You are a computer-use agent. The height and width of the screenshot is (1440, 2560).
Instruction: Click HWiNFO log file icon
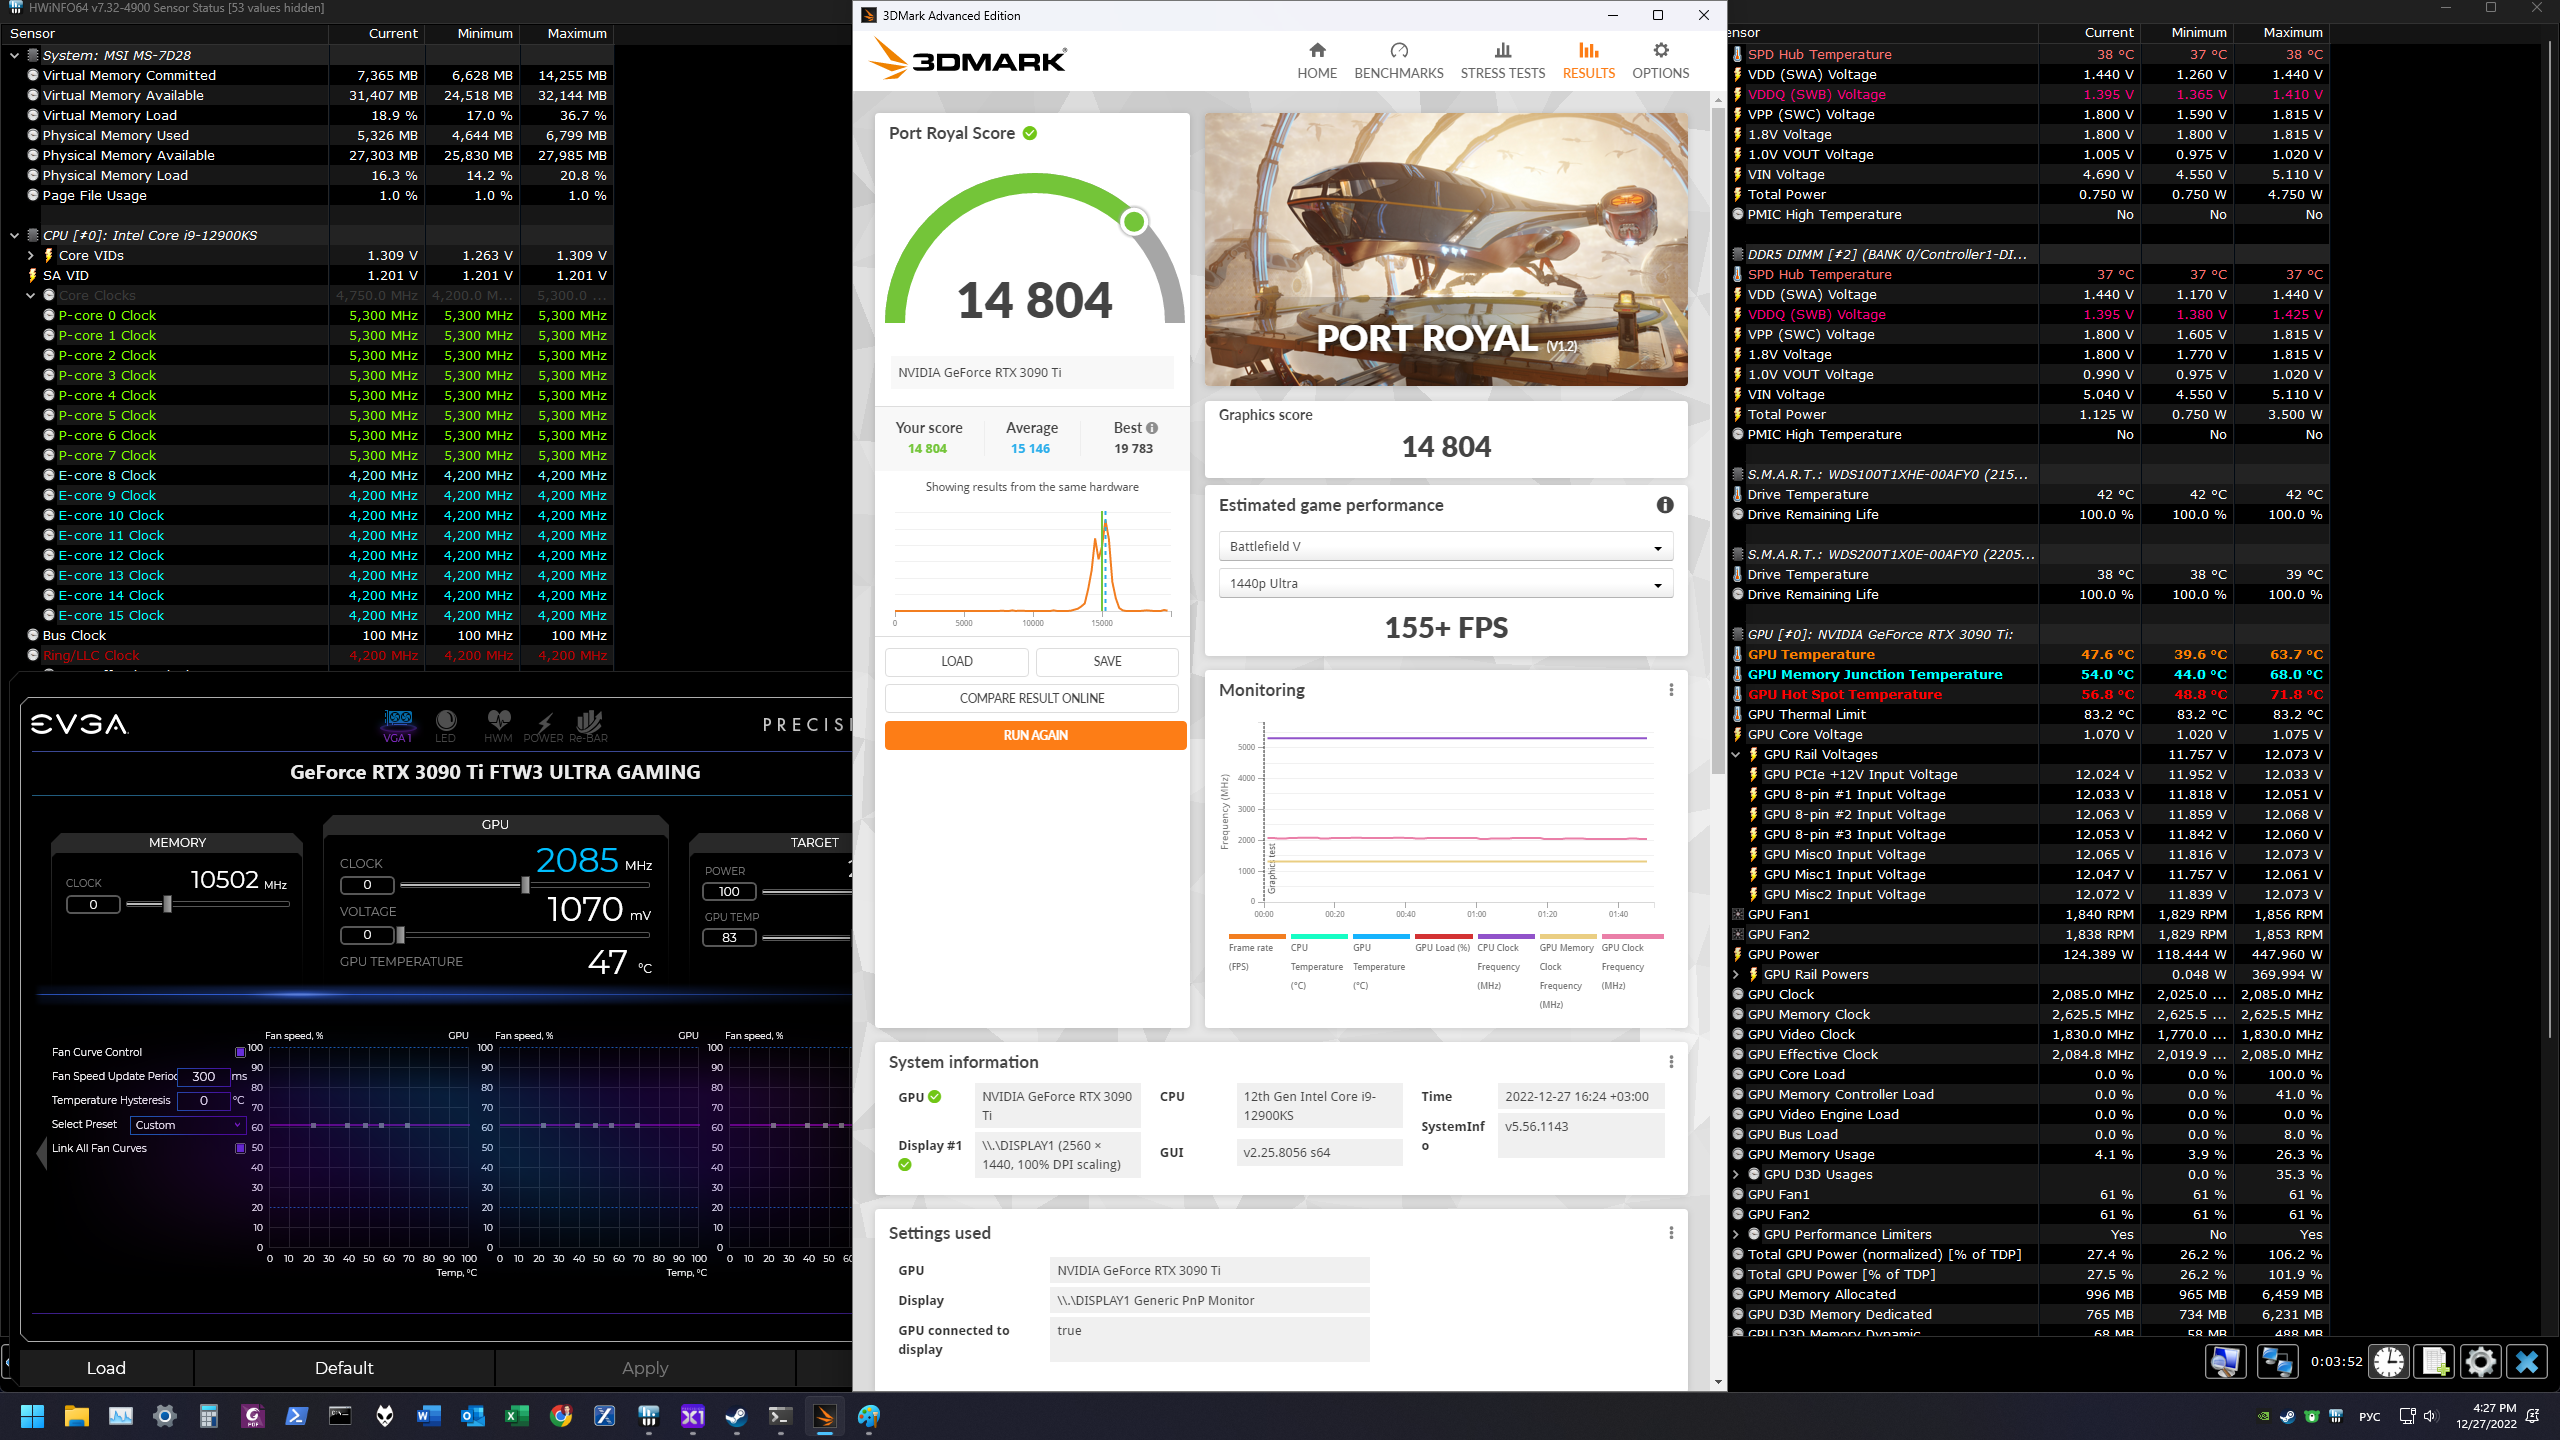pyautogui.click(x=2435, y=1362)
